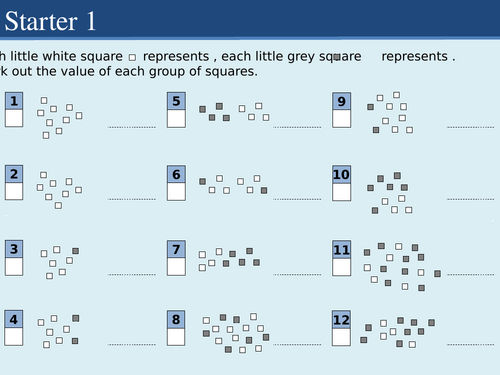Screen dimensions: 500x375
Task: Select the answer box under question 5
Action: (x=176, y=119)
